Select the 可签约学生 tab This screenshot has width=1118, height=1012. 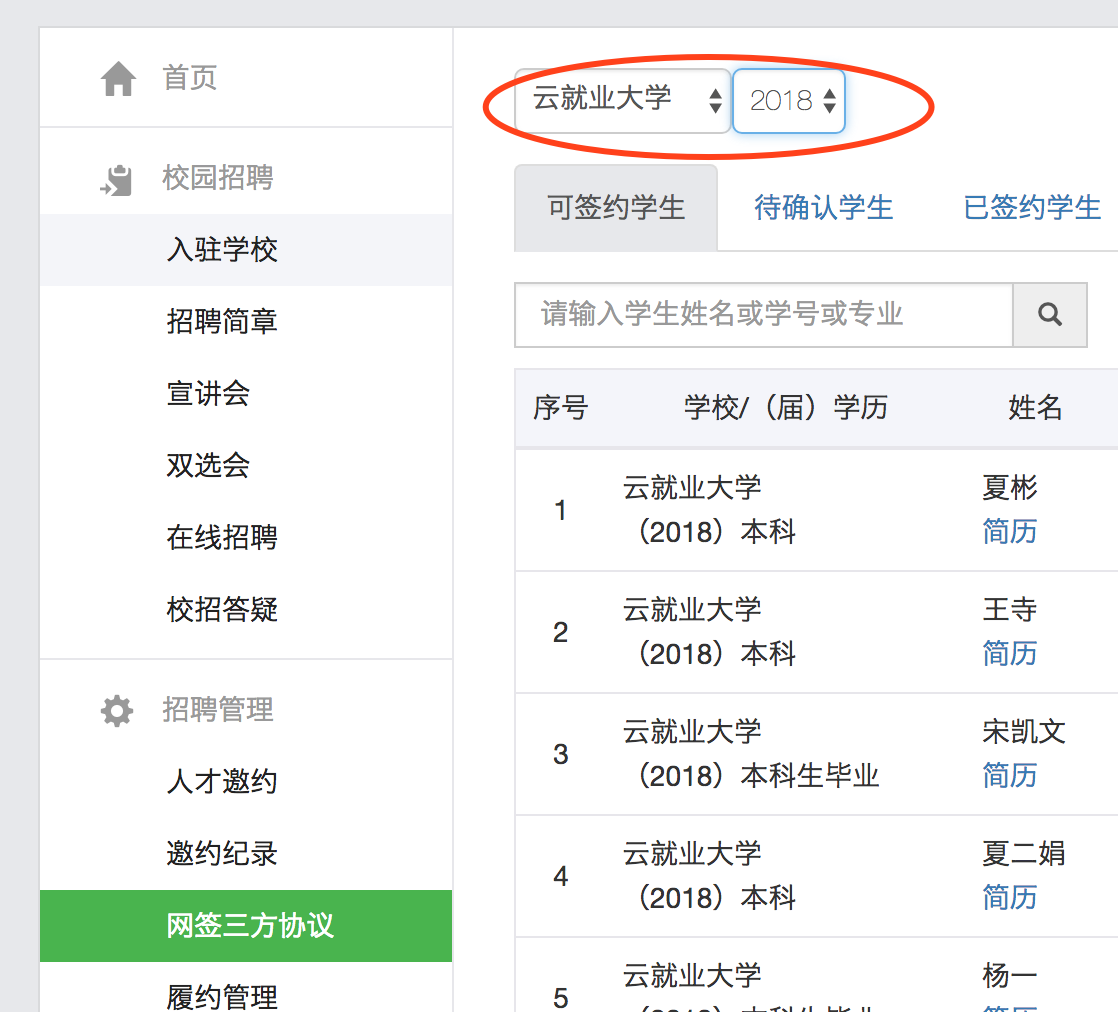tap(616, 208)
